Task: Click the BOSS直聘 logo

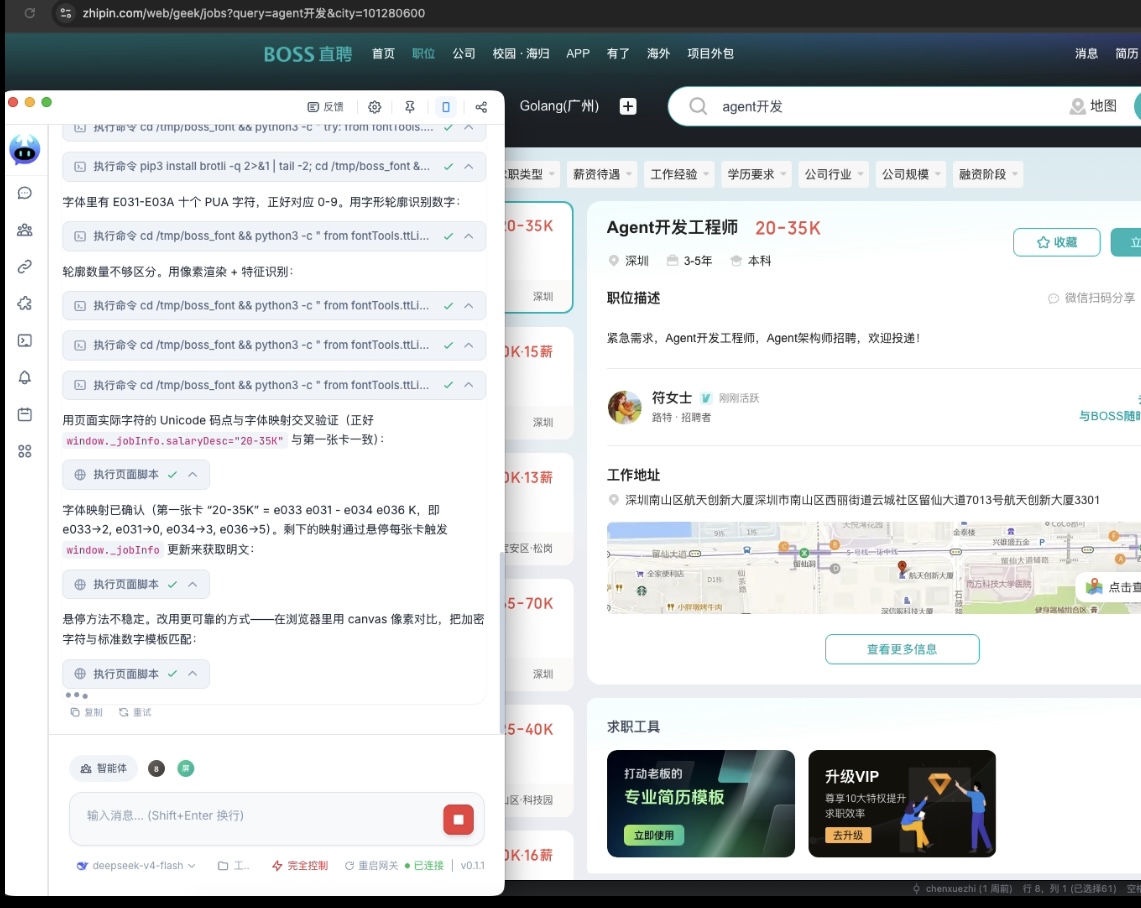Action: (x=308, y=54)
